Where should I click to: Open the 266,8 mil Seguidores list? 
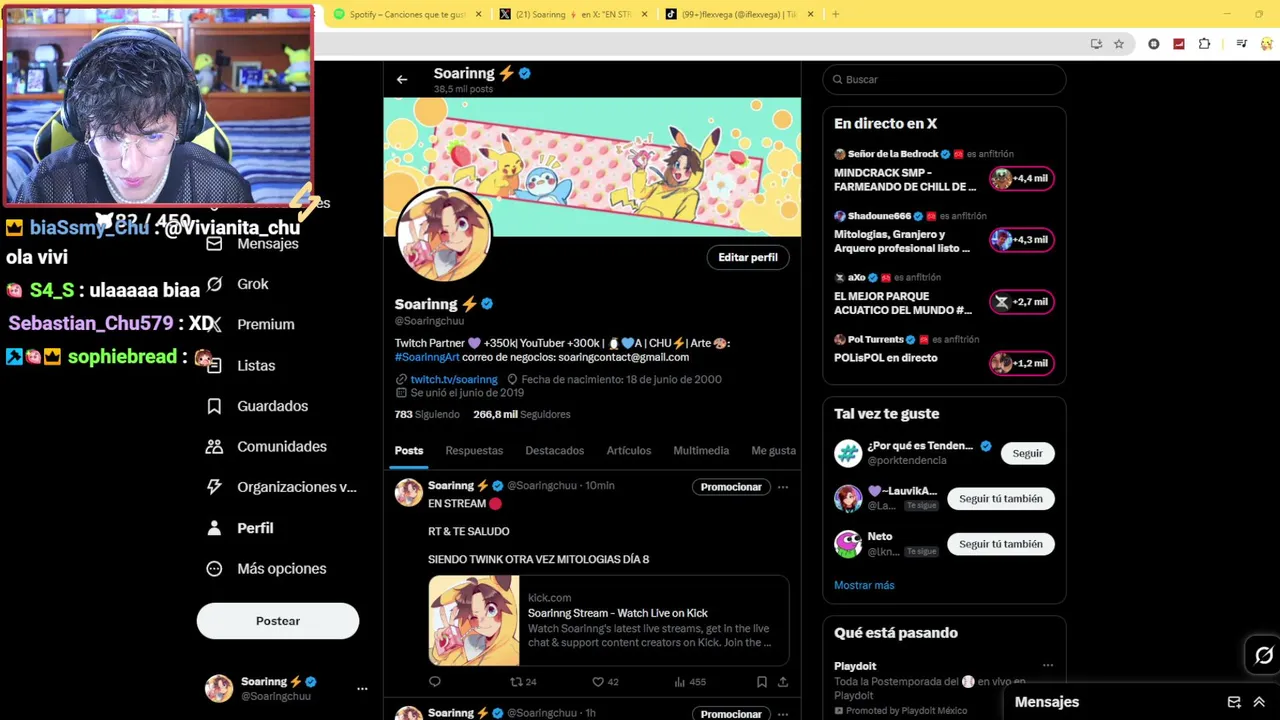coord(521,414)
